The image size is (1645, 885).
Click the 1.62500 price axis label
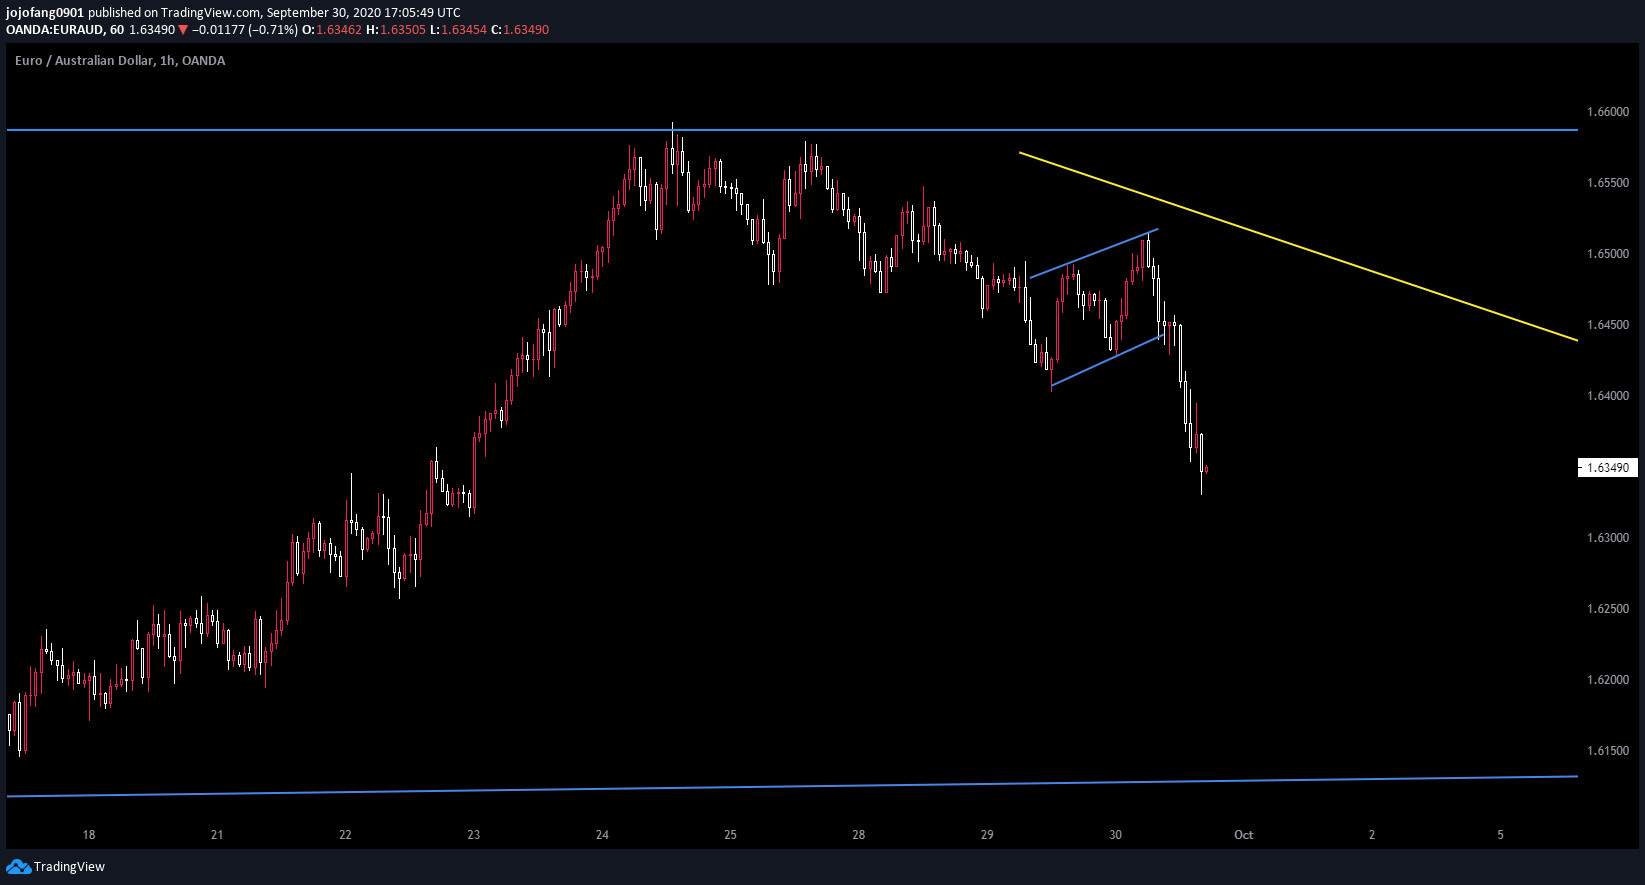pos(1608,609)
